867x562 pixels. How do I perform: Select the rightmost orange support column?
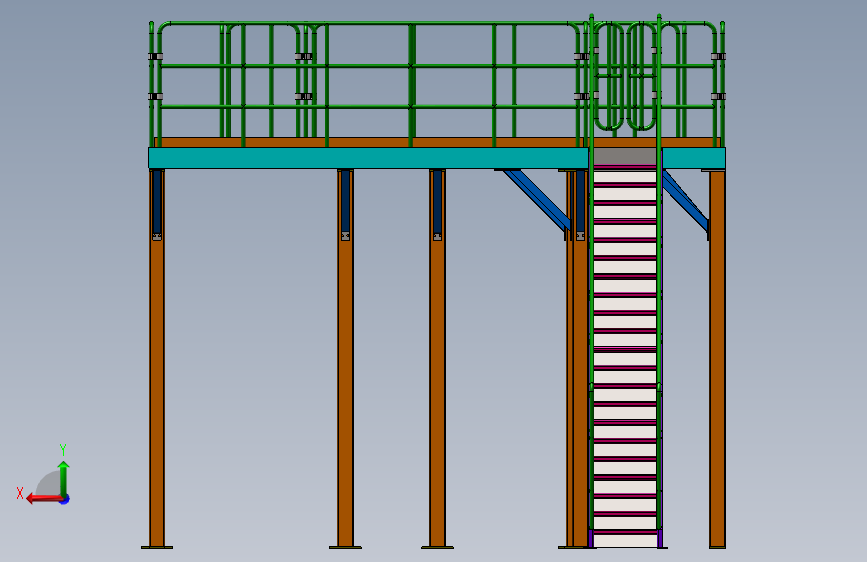tap(717, 358)
